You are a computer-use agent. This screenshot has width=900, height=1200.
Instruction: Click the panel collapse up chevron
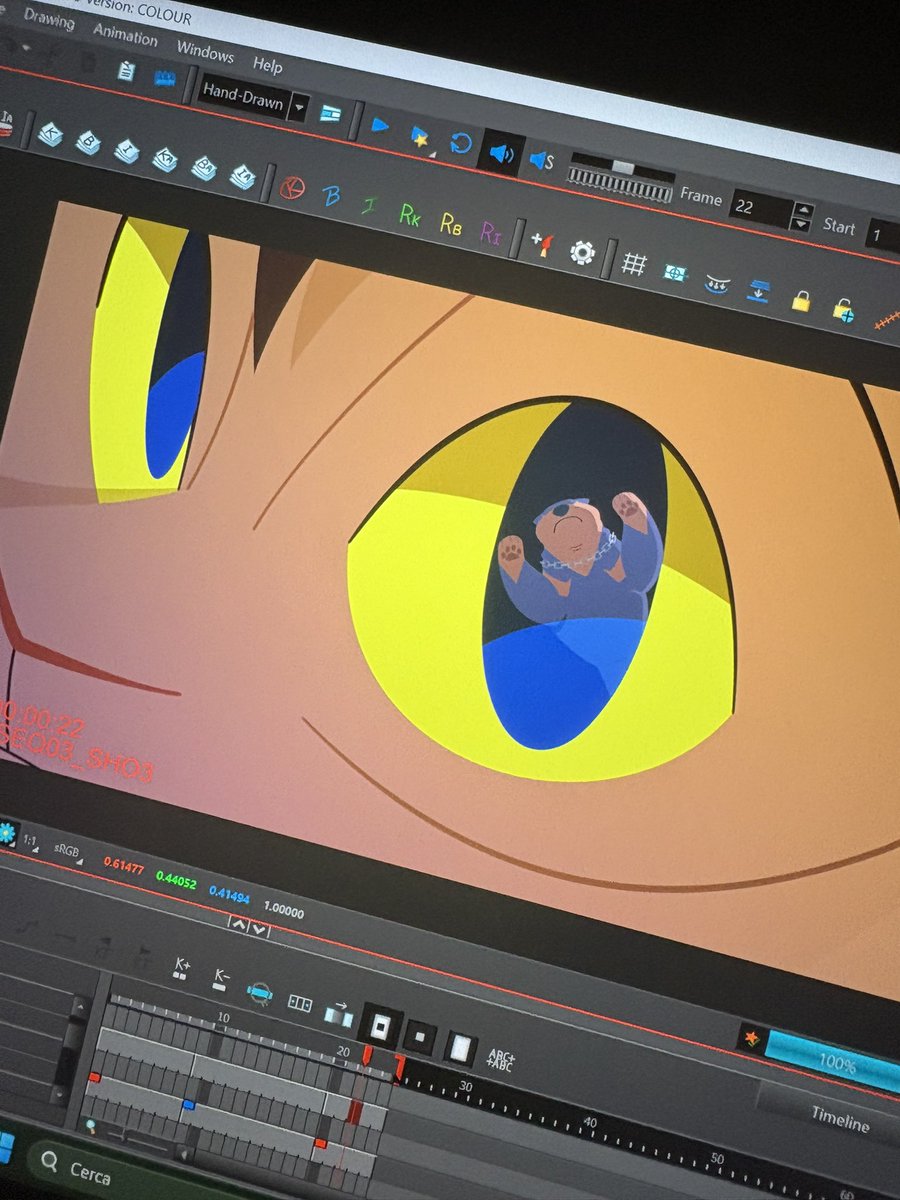pyautogui.click(x=238, y=923)
